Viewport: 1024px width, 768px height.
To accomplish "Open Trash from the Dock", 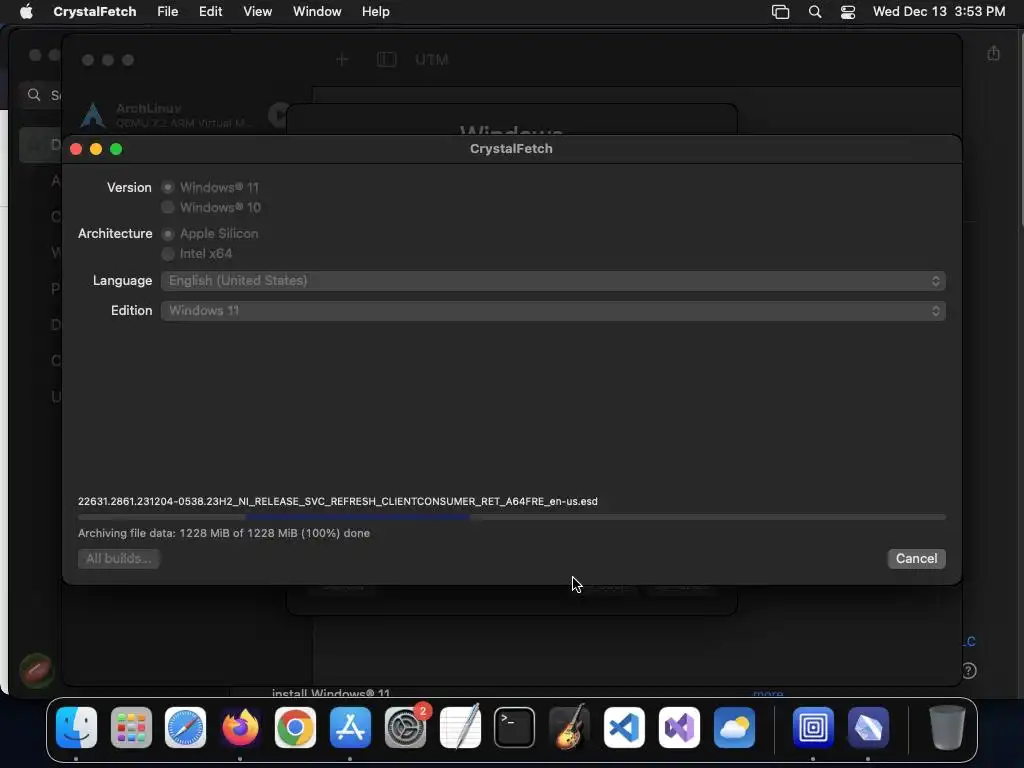I will pyautogui.click(x=947, y=728).
